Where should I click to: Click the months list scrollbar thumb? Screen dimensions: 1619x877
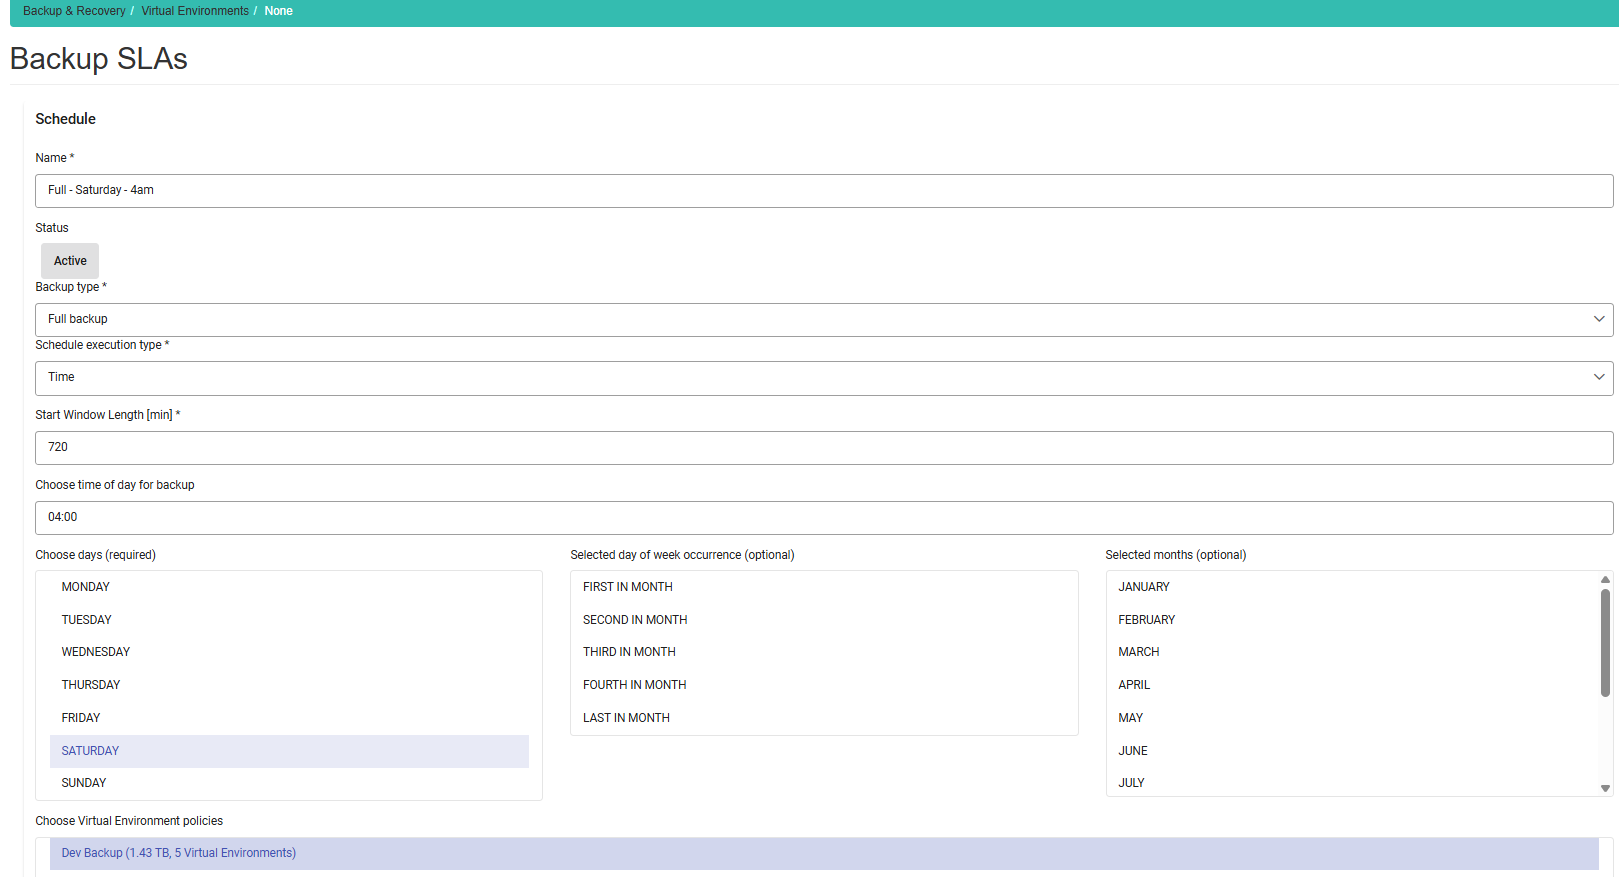click(1605, 642)
